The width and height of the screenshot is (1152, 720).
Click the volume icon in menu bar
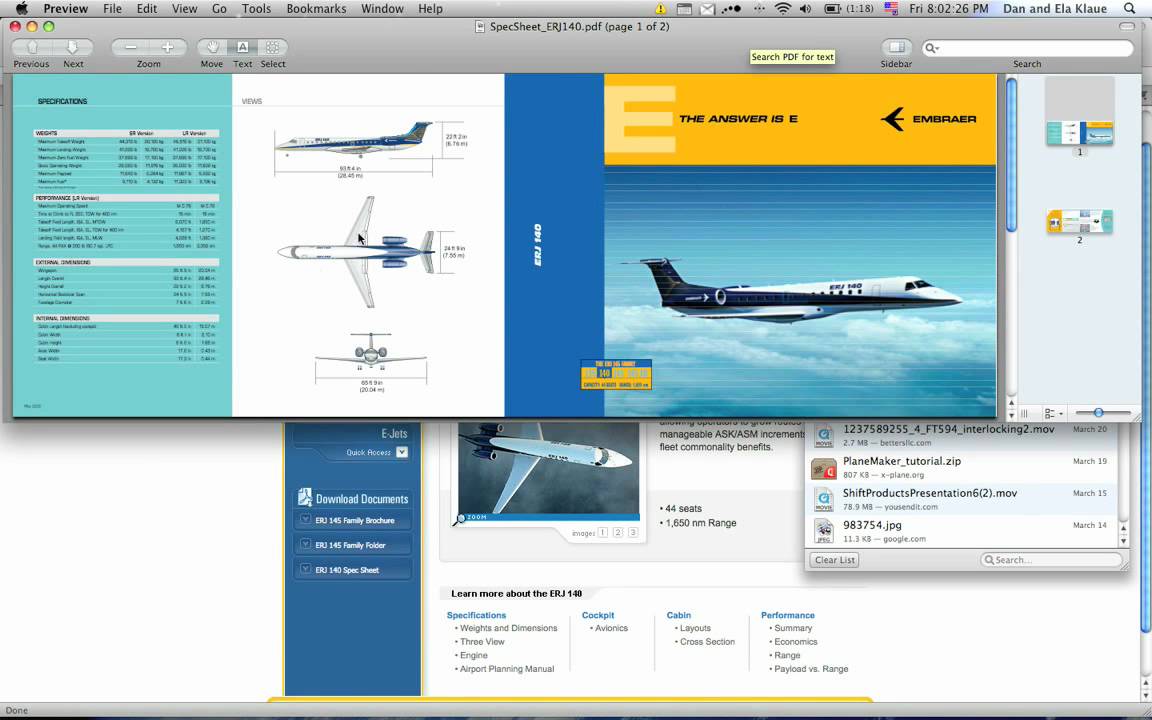[806, 9]
